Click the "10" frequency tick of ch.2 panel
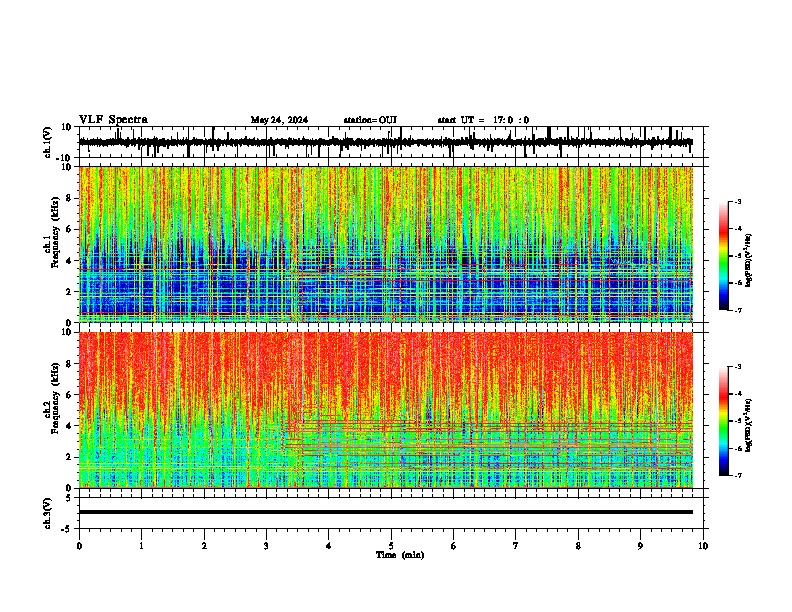This screenshot has width=792, height=612. click(68, 332)
